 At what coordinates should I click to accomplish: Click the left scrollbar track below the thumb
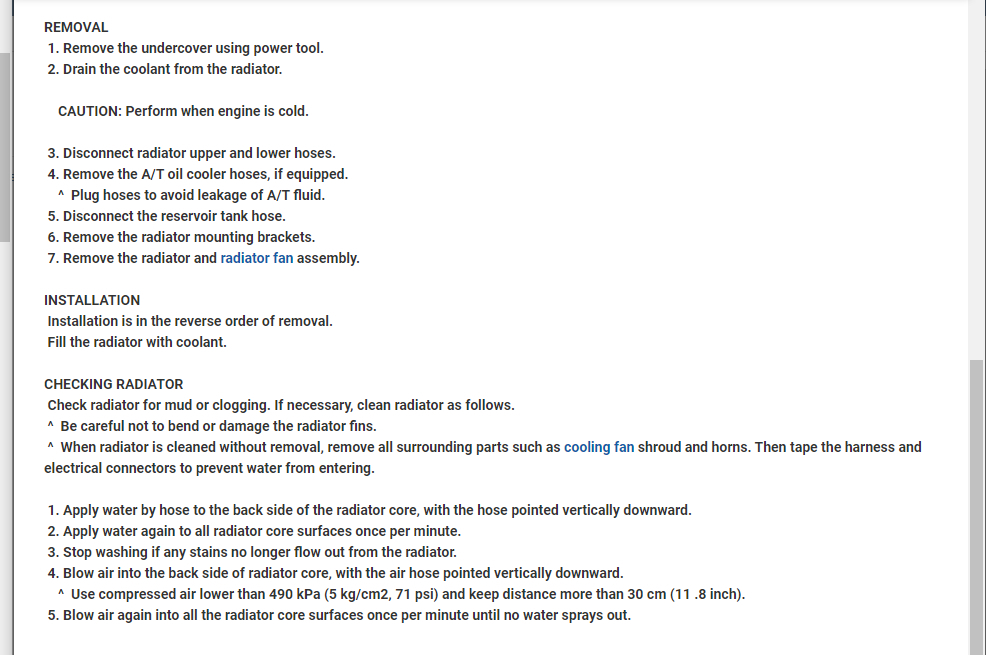point(5,450)
